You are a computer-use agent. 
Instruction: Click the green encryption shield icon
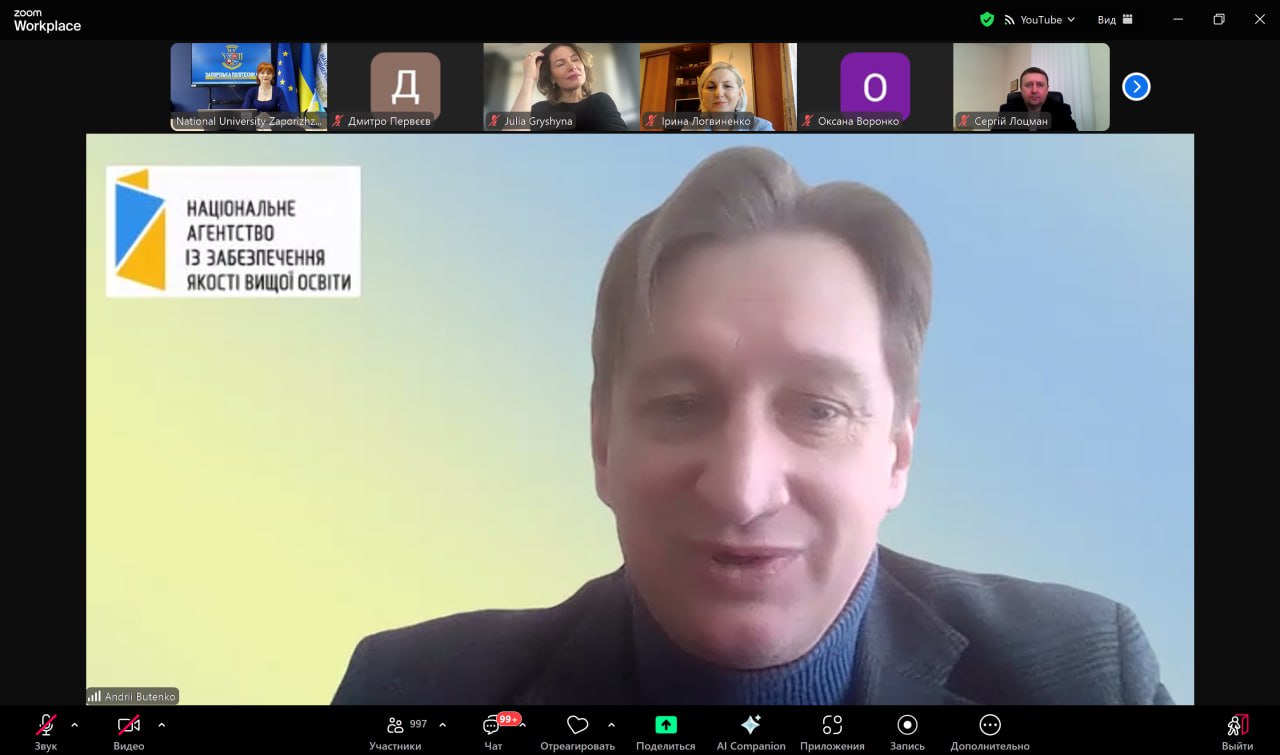987,19
